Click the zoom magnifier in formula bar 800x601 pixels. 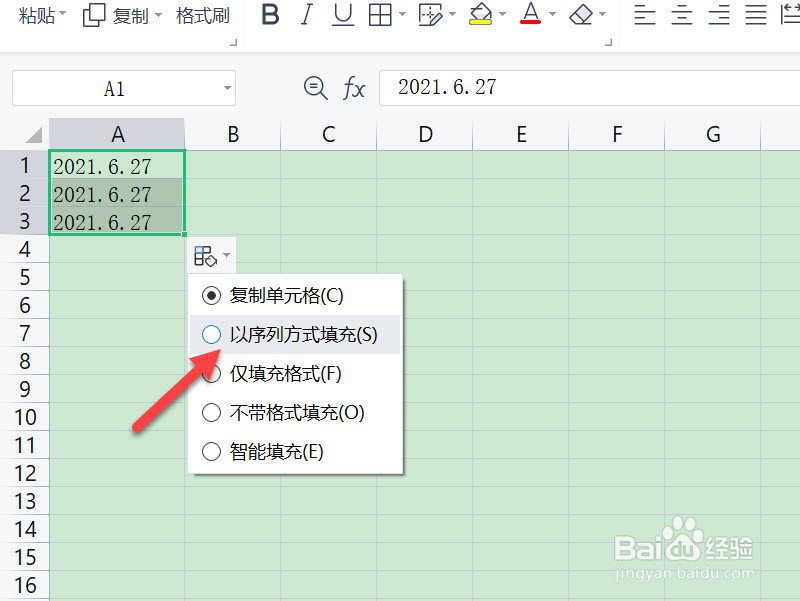click(315, 88)
